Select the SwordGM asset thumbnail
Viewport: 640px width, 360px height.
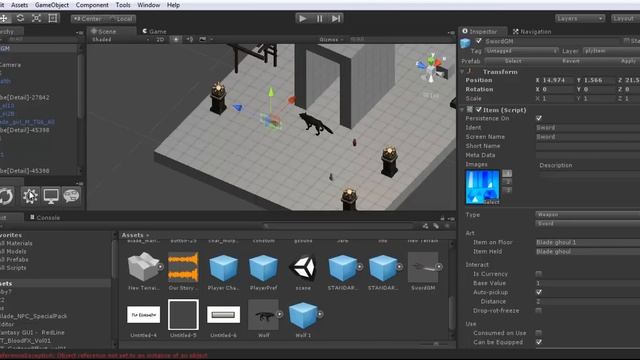tap(423, 267)
